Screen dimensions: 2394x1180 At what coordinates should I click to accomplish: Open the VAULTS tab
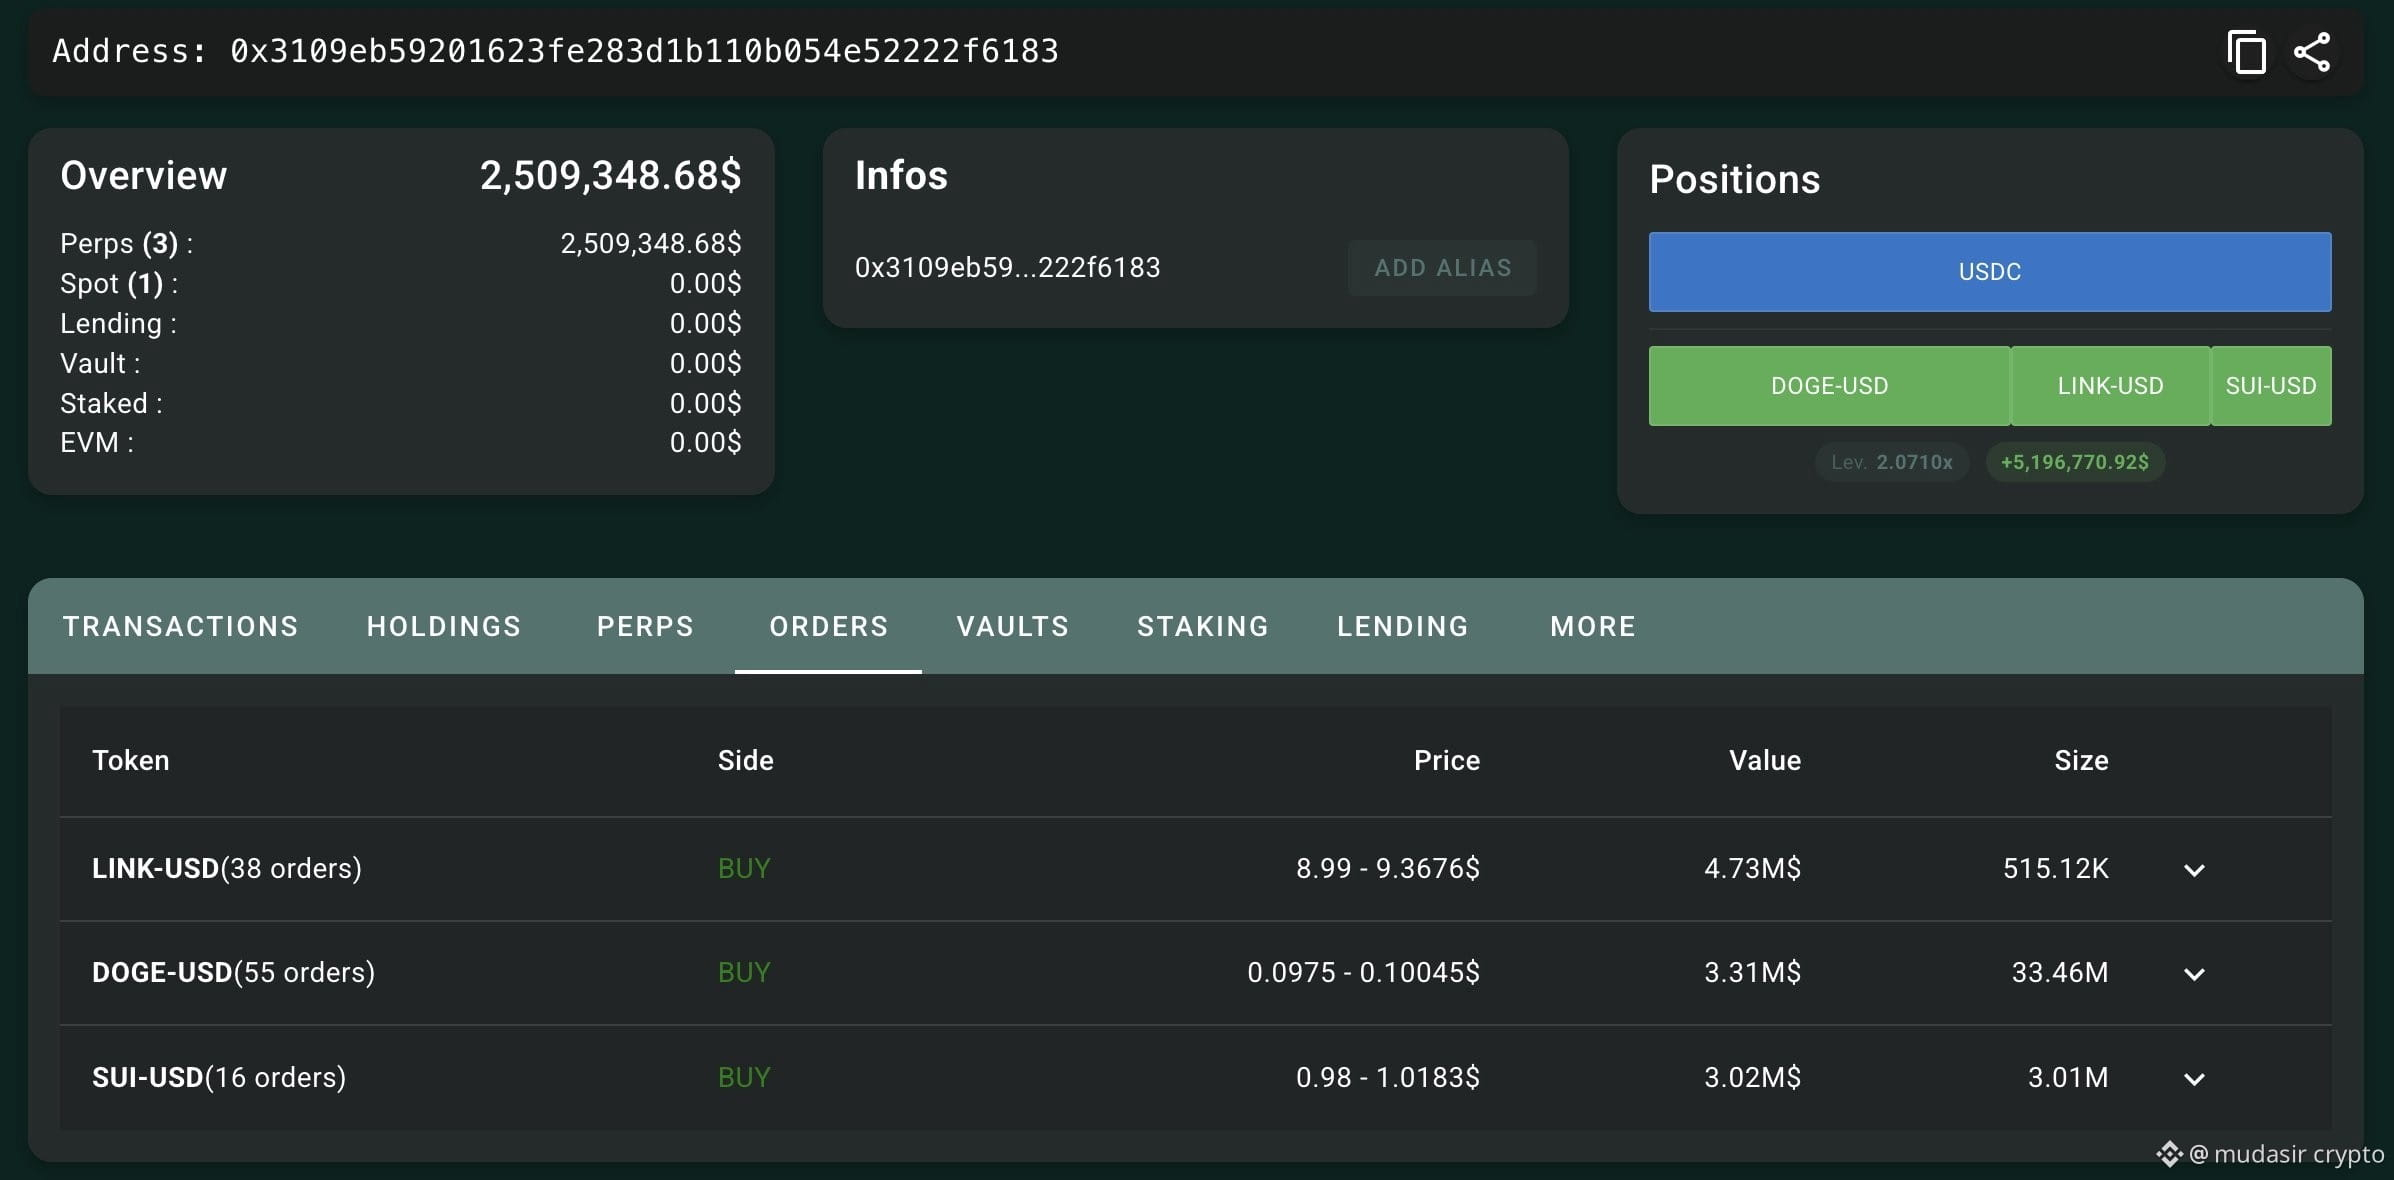tap(1012, 626)
